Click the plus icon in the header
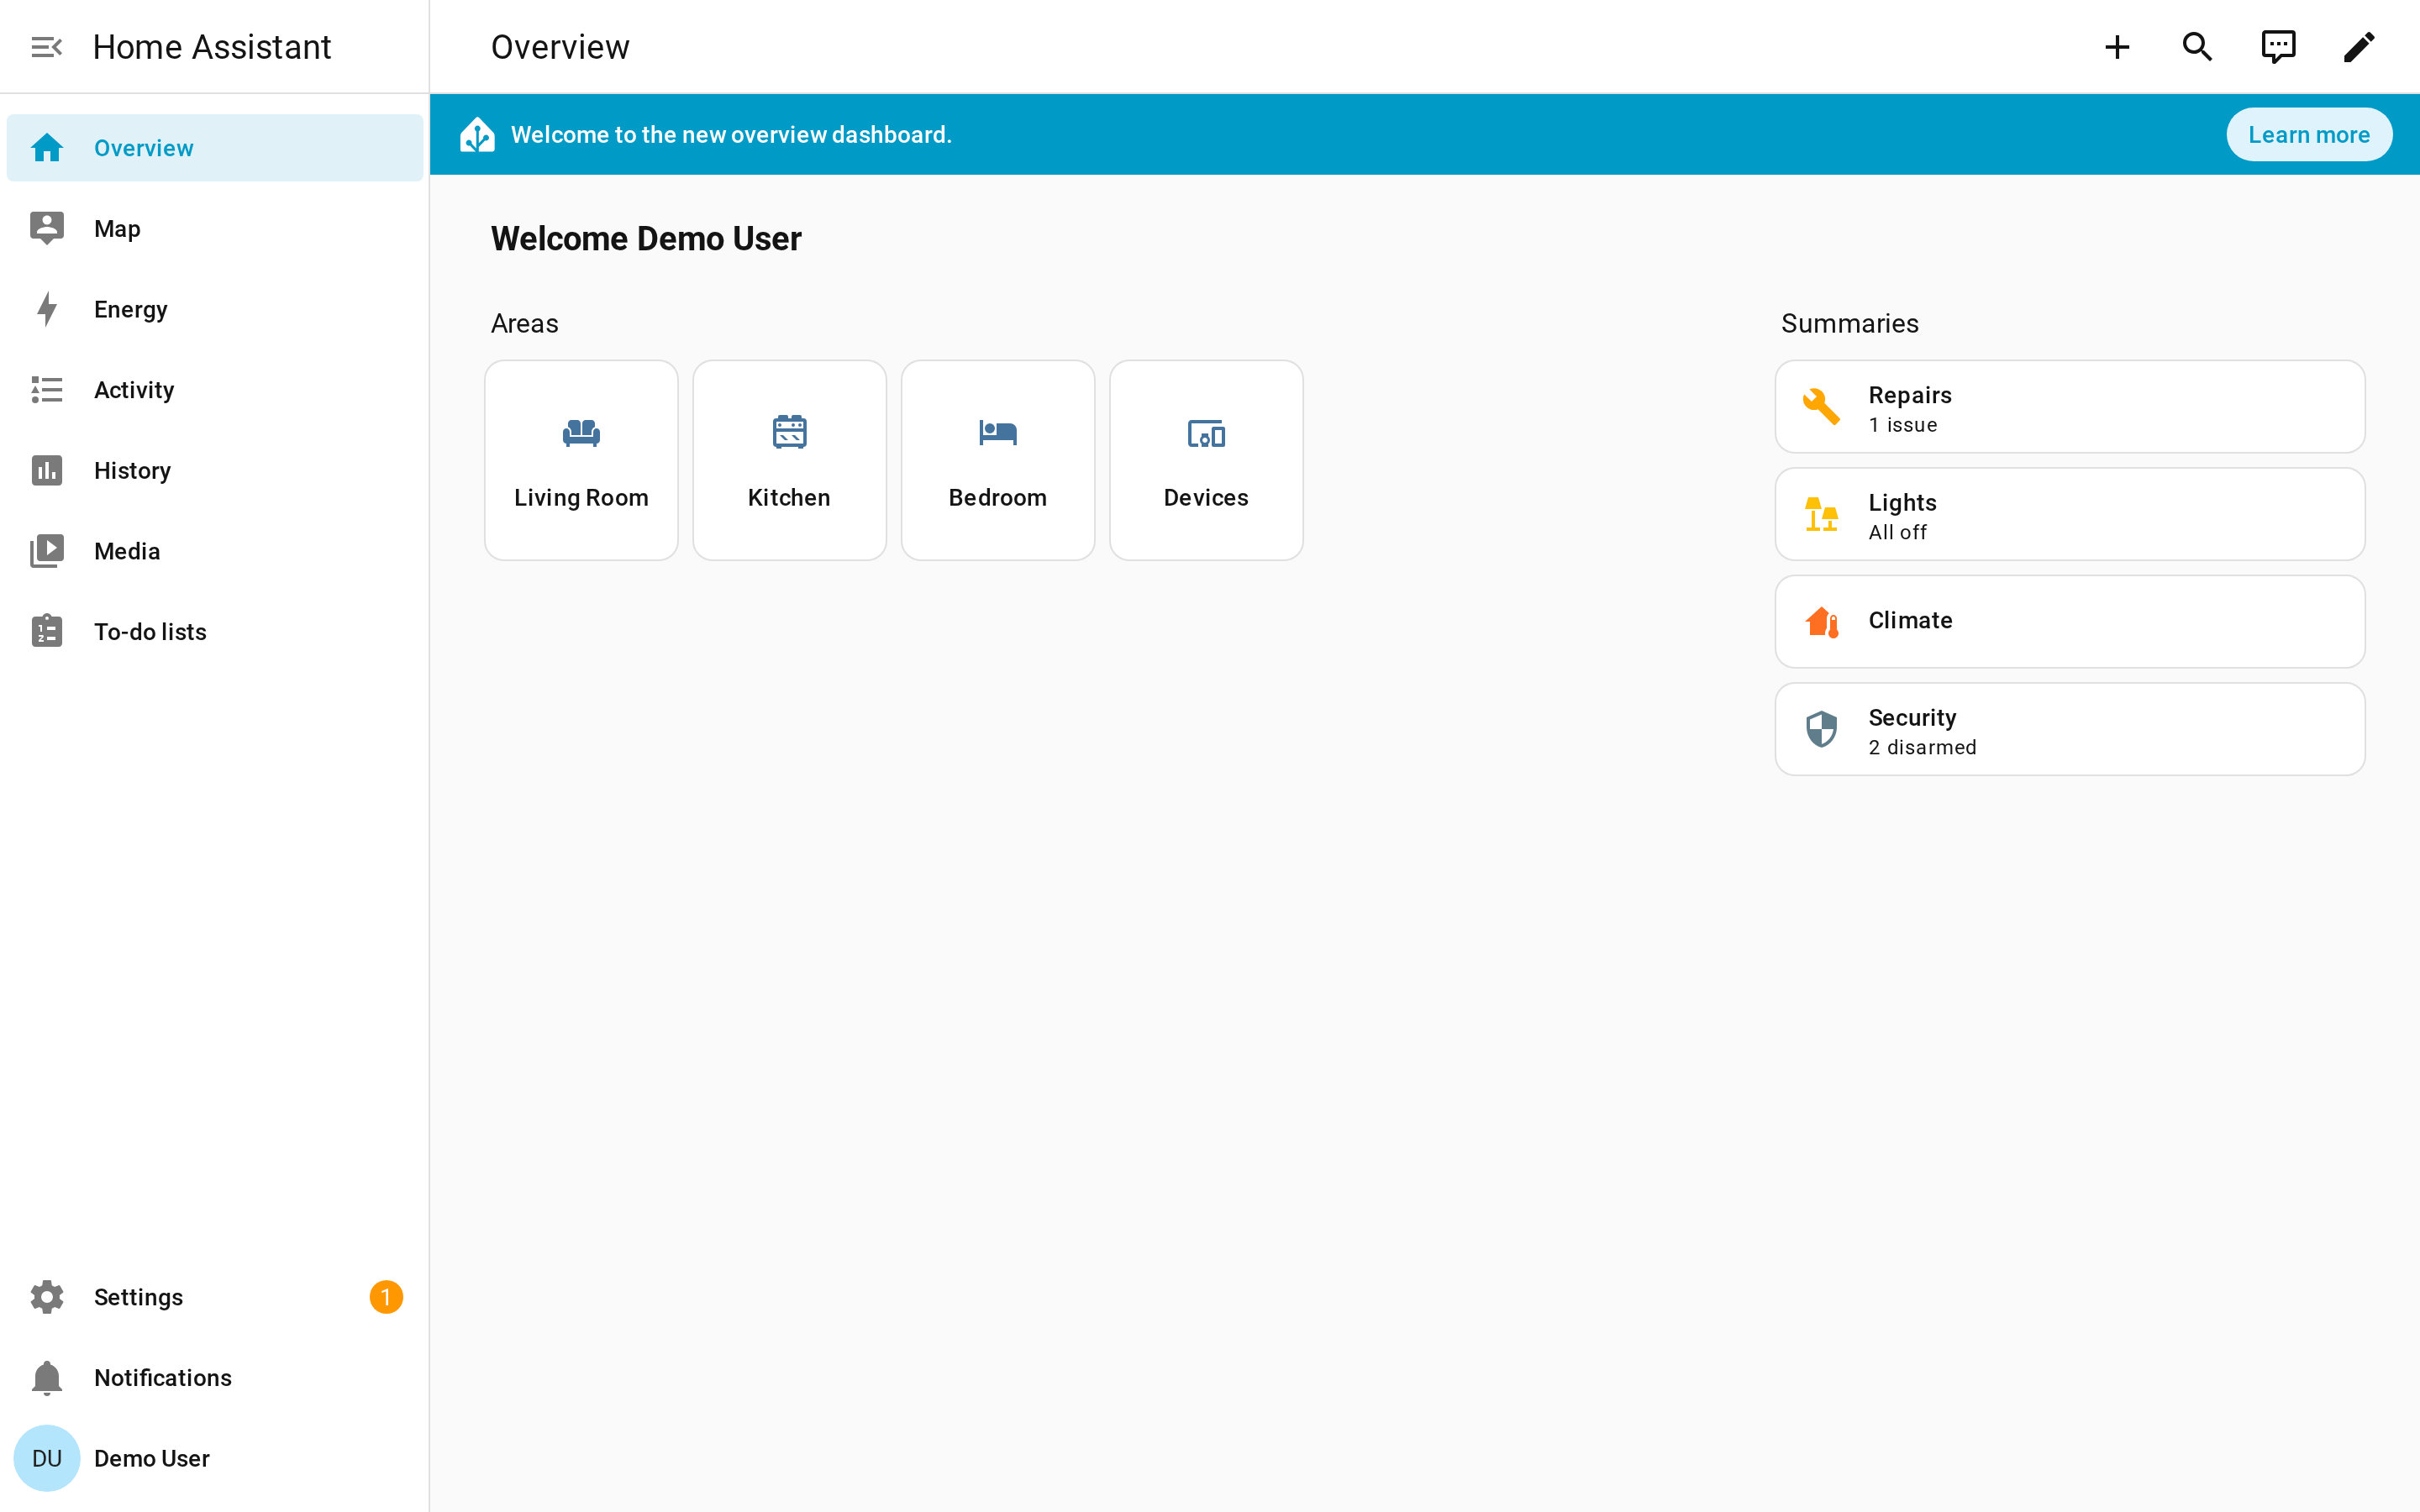The width and height of the screenshot is (2420, 1512). tap(2117, 47)
